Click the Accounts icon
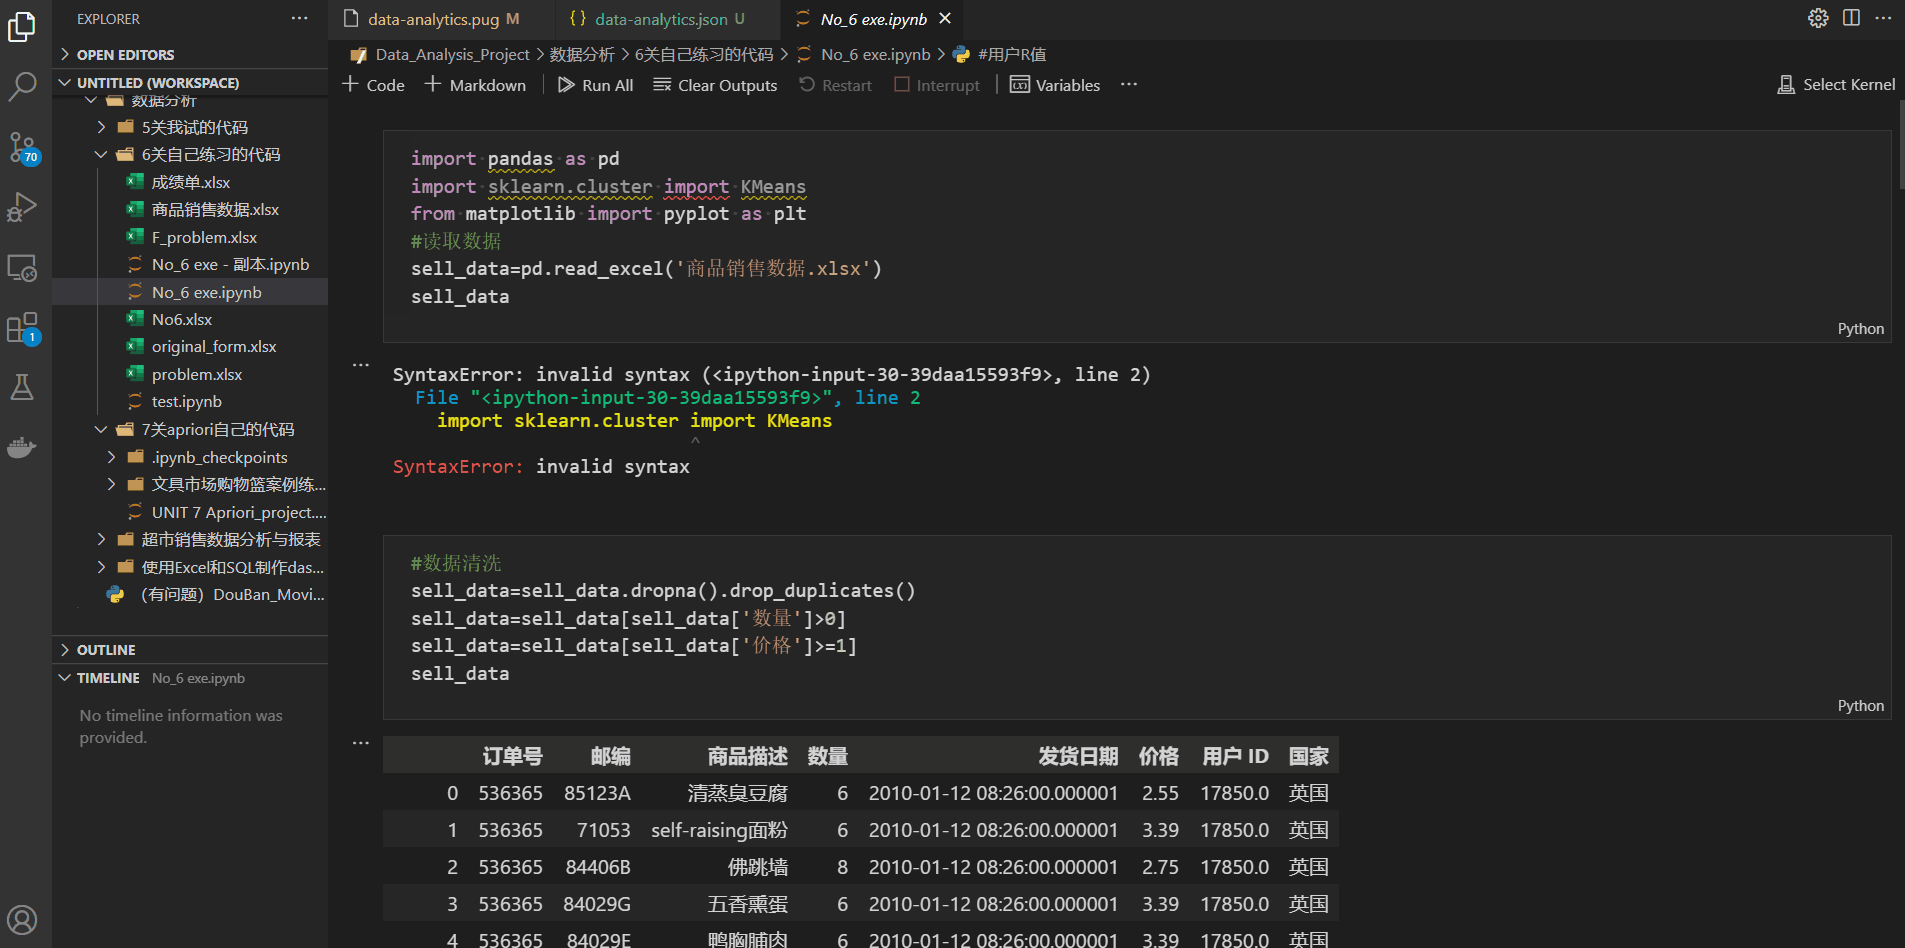This screenshot has width=1905, height=948. (x=22, y=919)
